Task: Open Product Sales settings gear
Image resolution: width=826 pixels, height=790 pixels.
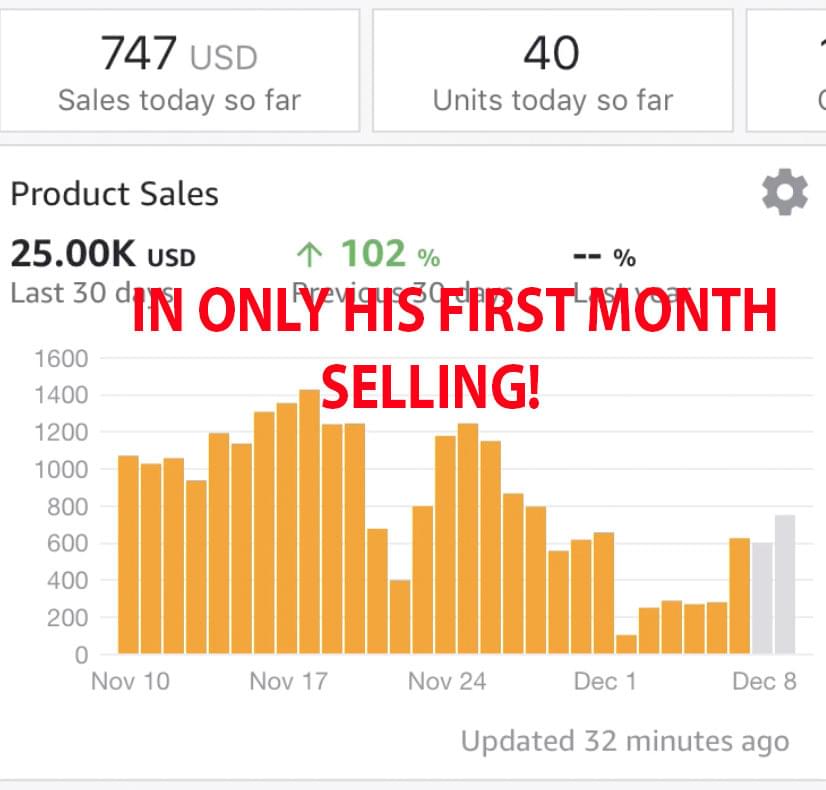Action: coord(784,192)
